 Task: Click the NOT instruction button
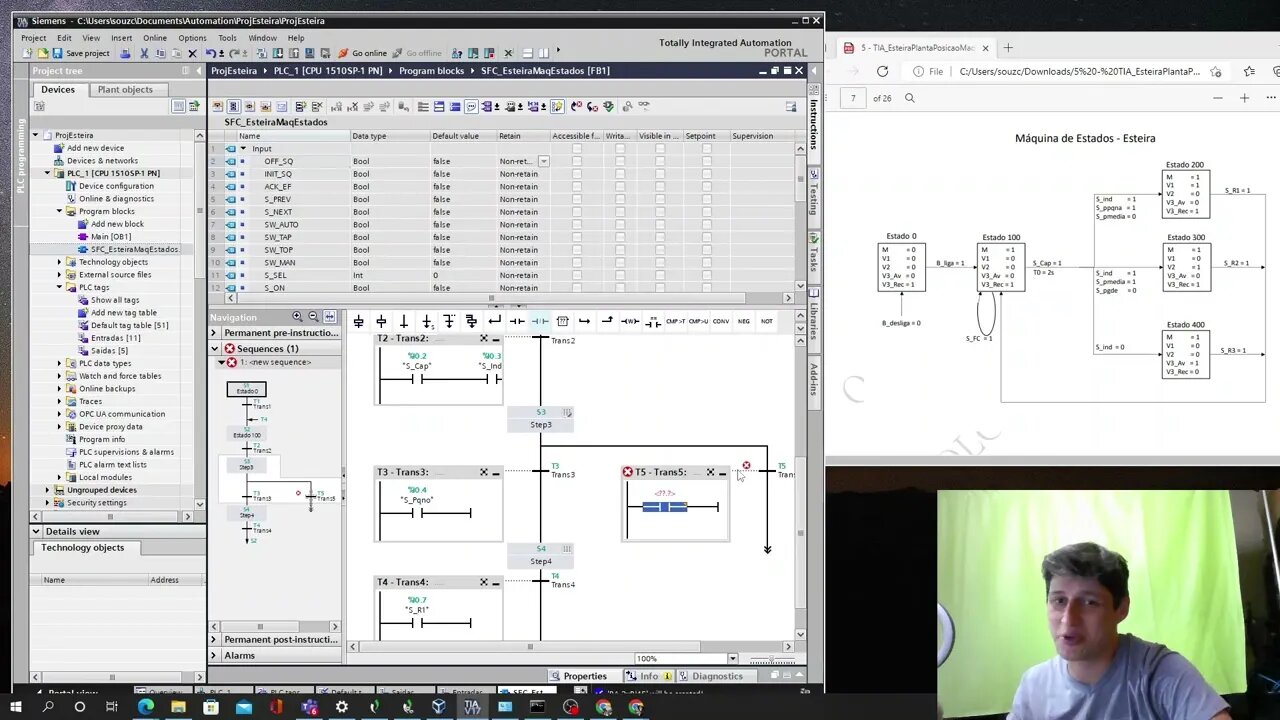(767, 321)
